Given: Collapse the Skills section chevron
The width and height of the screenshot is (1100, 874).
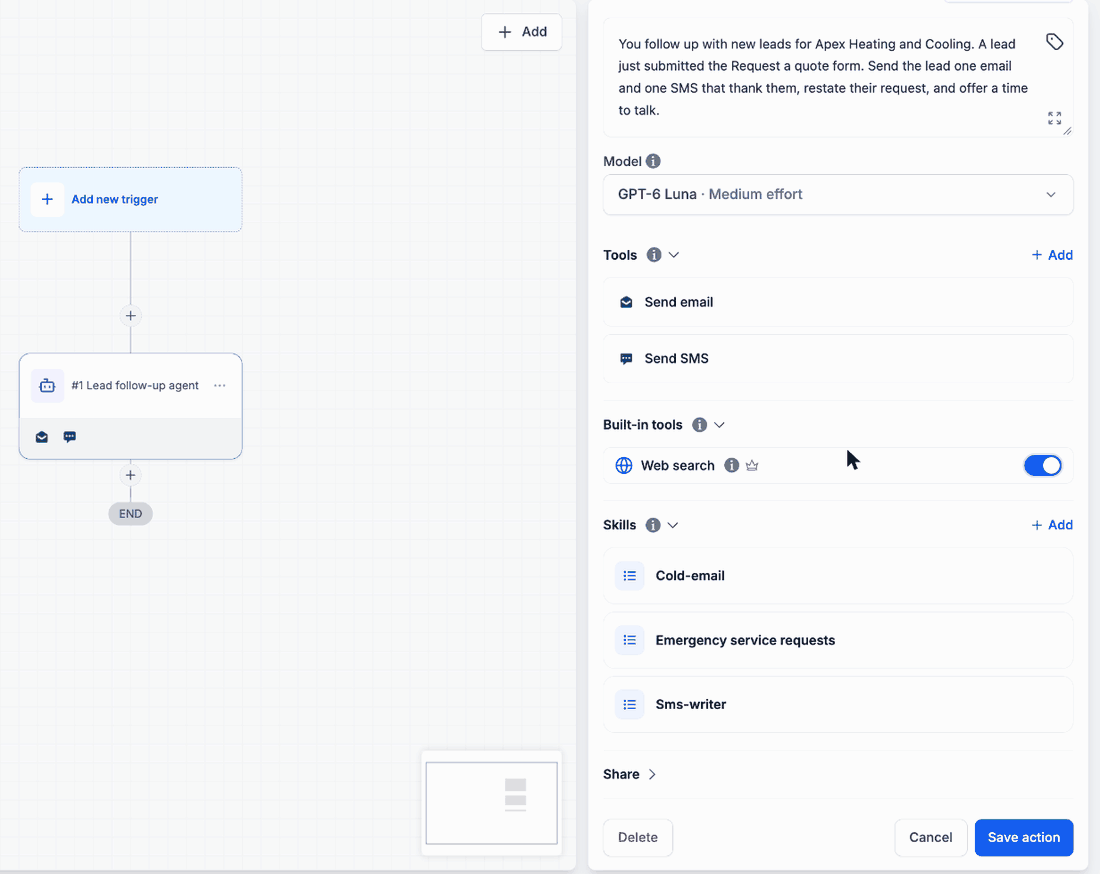Looking at the screenshot, I should click(x=673, y=525).
